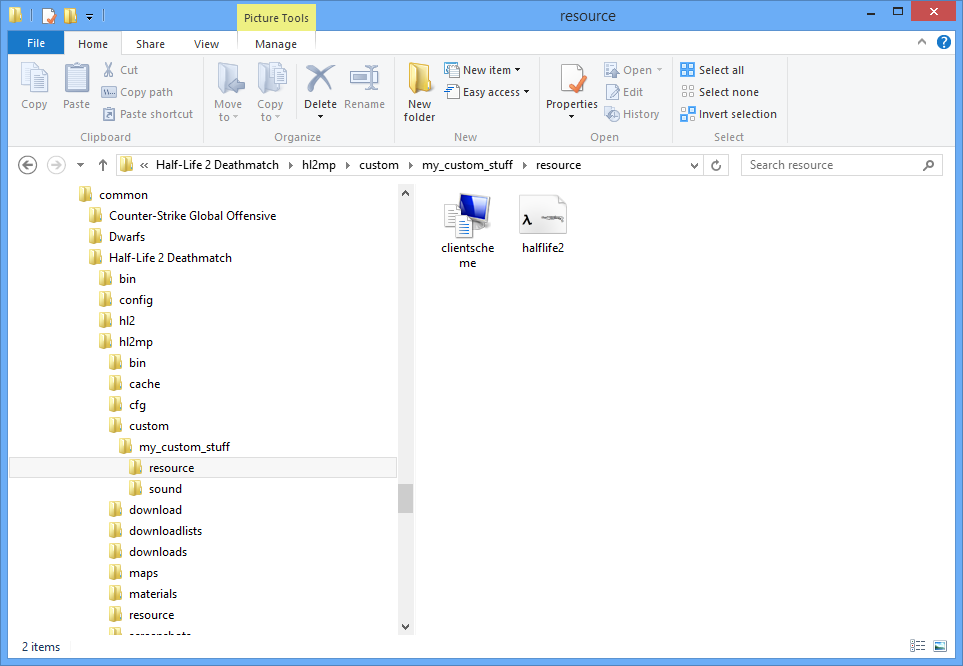
Task: Switch to the View ribbon tab
Action: coord(206,44)
